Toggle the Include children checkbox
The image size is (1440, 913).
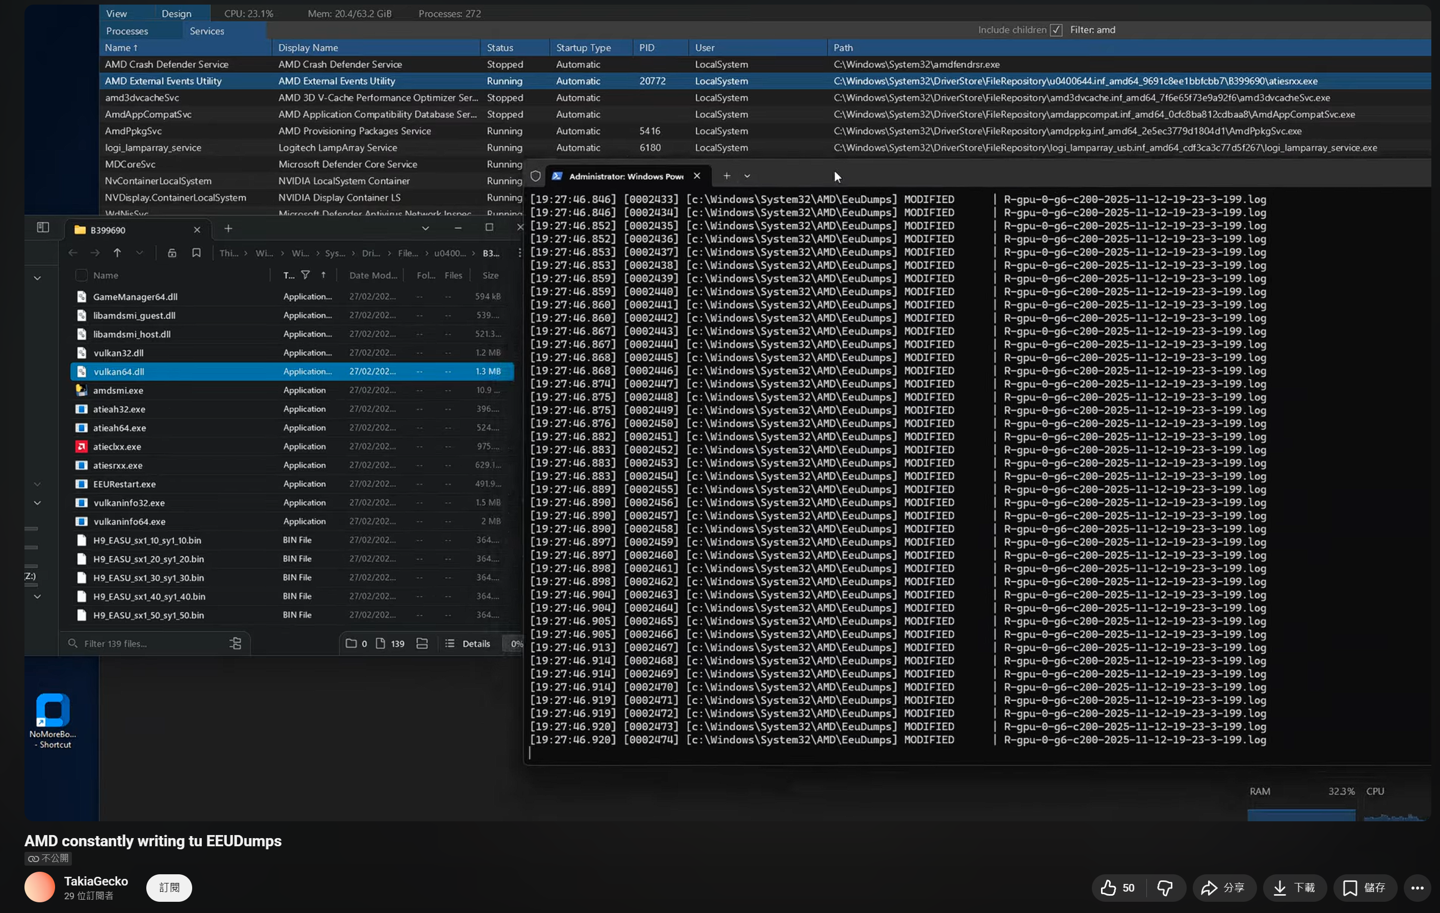pos(1056,30)
